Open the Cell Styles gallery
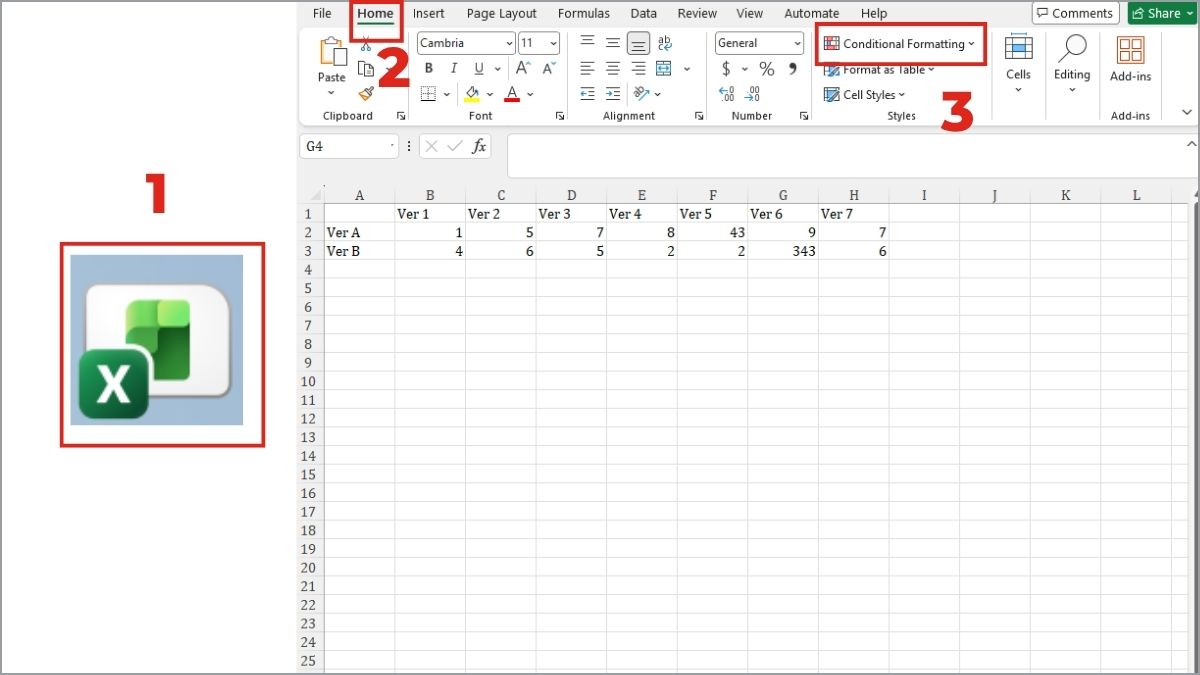Image resolution: width=1200 pixels, height=675 pixels. 864,95
